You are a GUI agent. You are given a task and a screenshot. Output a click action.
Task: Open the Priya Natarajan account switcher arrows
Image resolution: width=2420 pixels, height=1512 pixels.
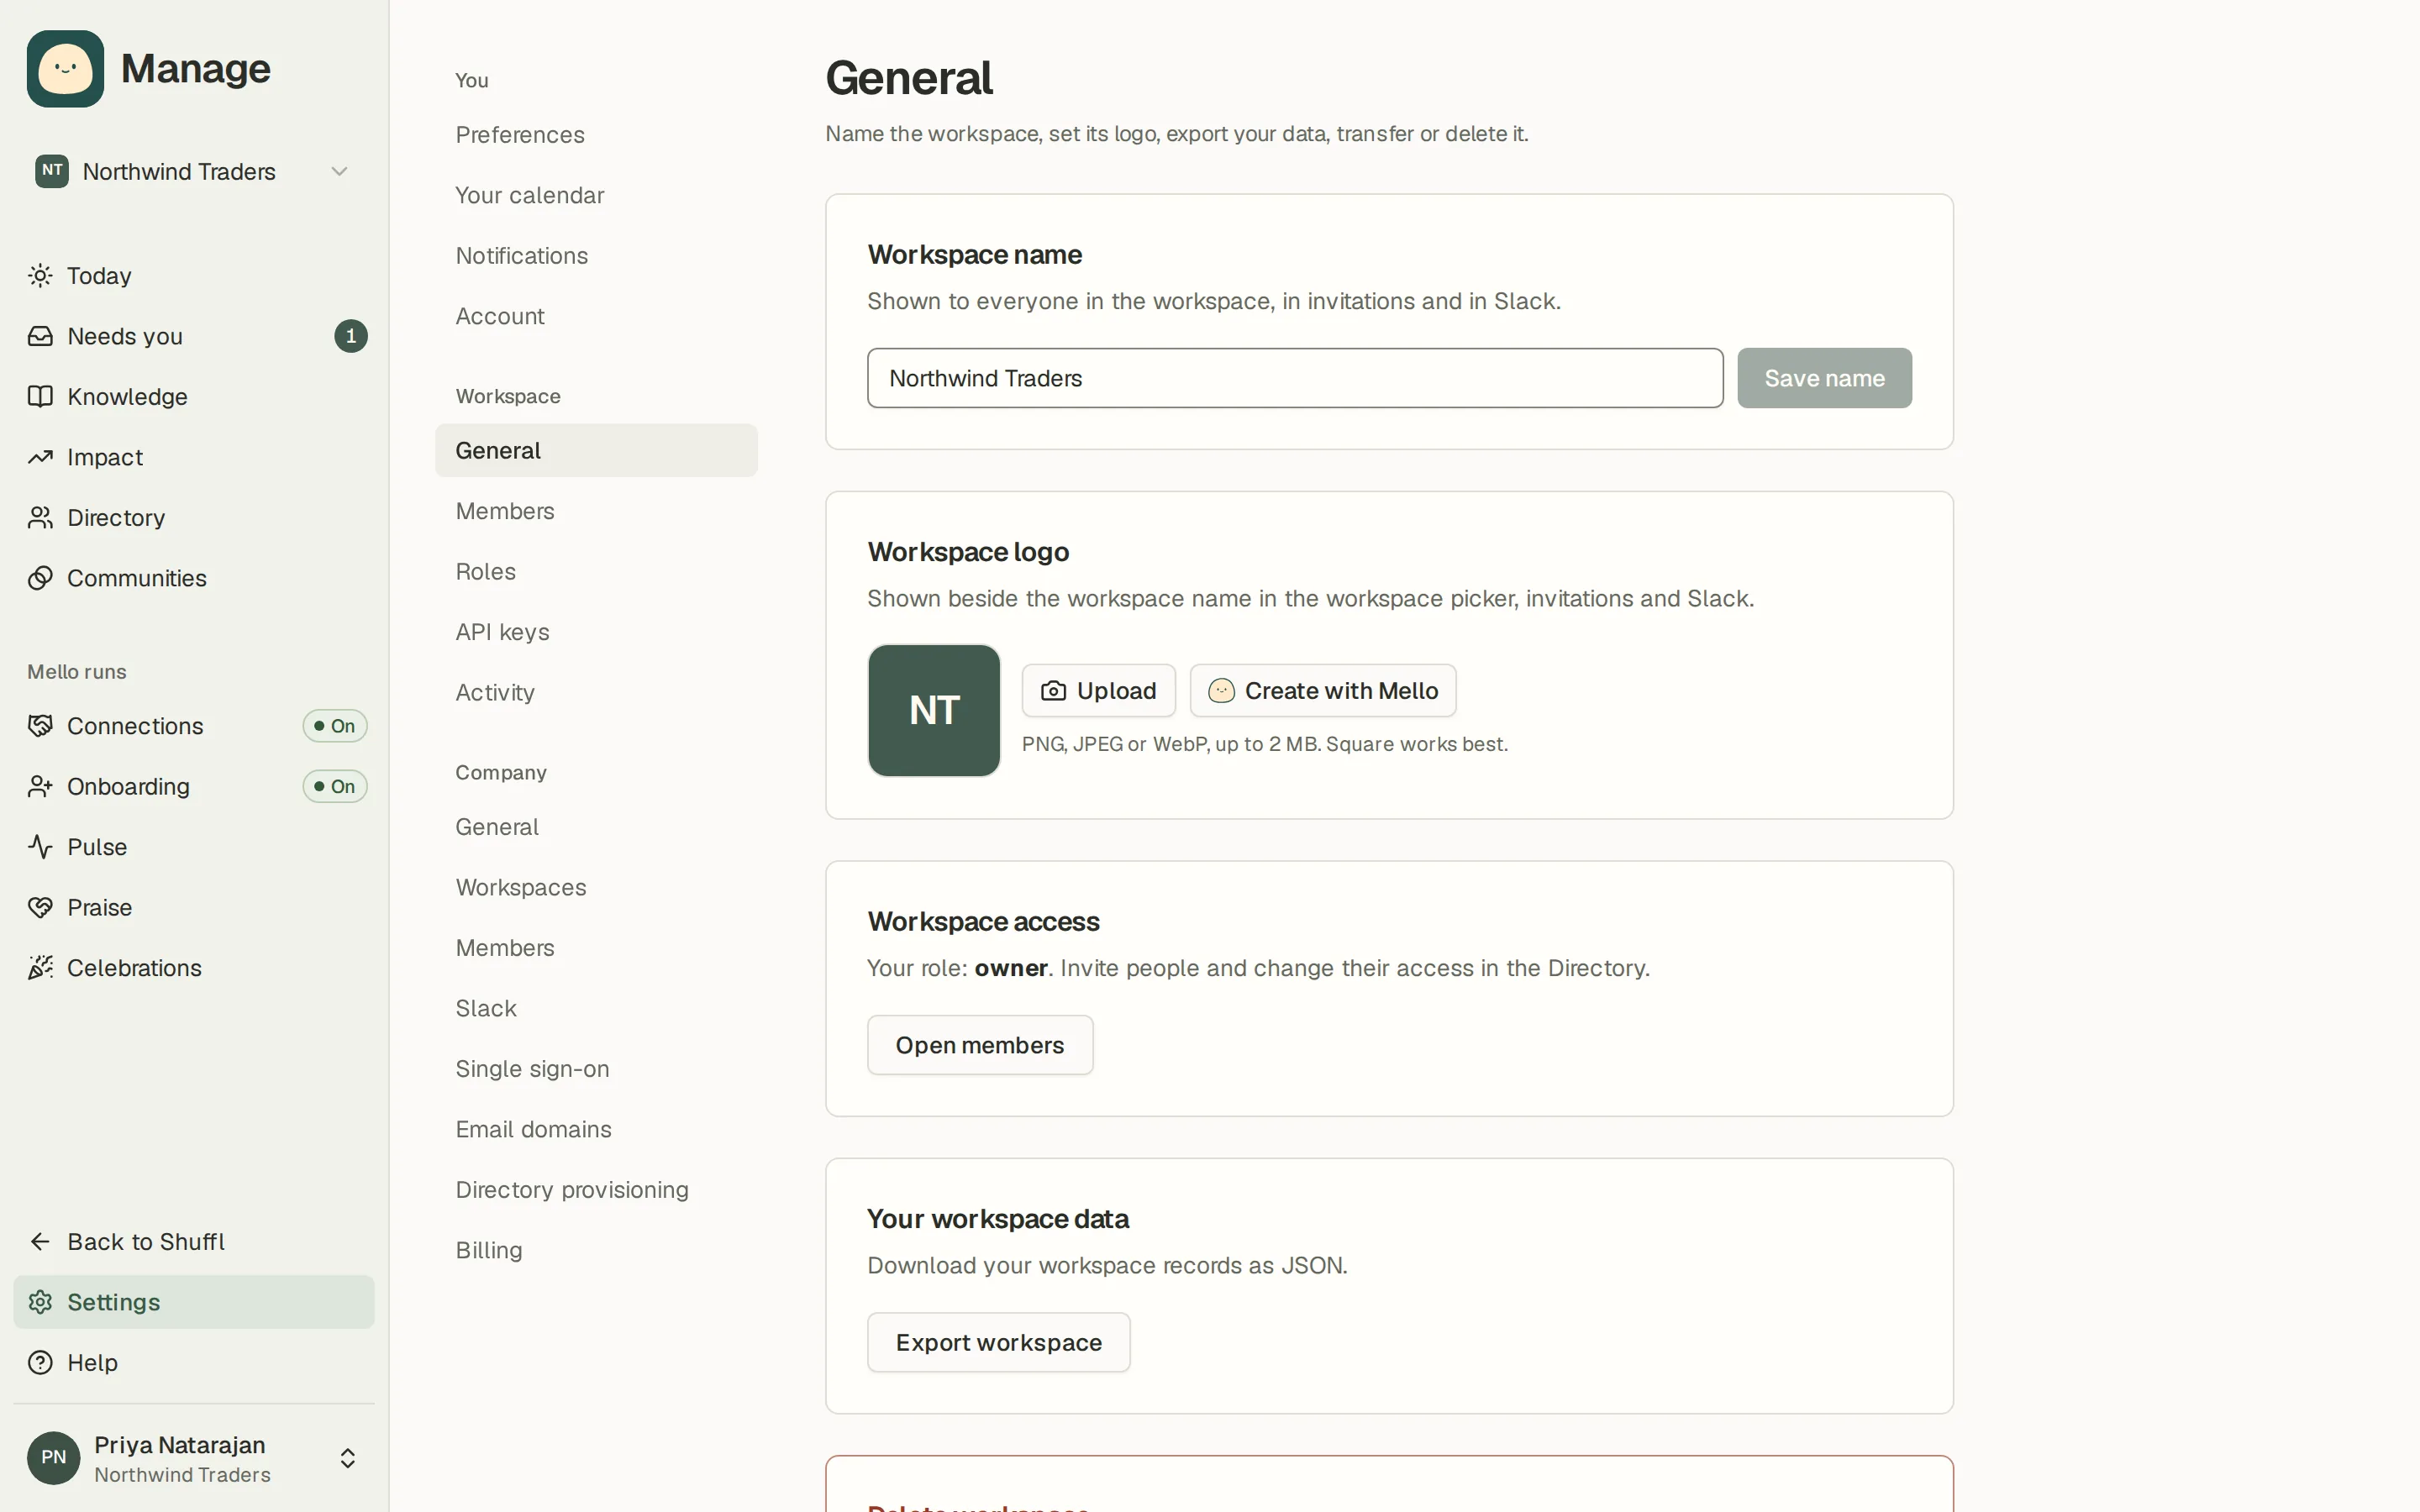point(348,1458)
